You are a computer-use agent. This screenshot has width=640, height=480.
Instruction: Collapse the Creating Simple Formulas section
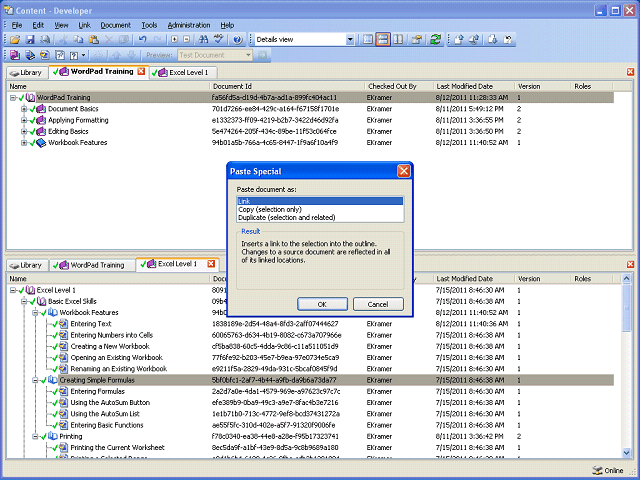(x=36, y=380)
